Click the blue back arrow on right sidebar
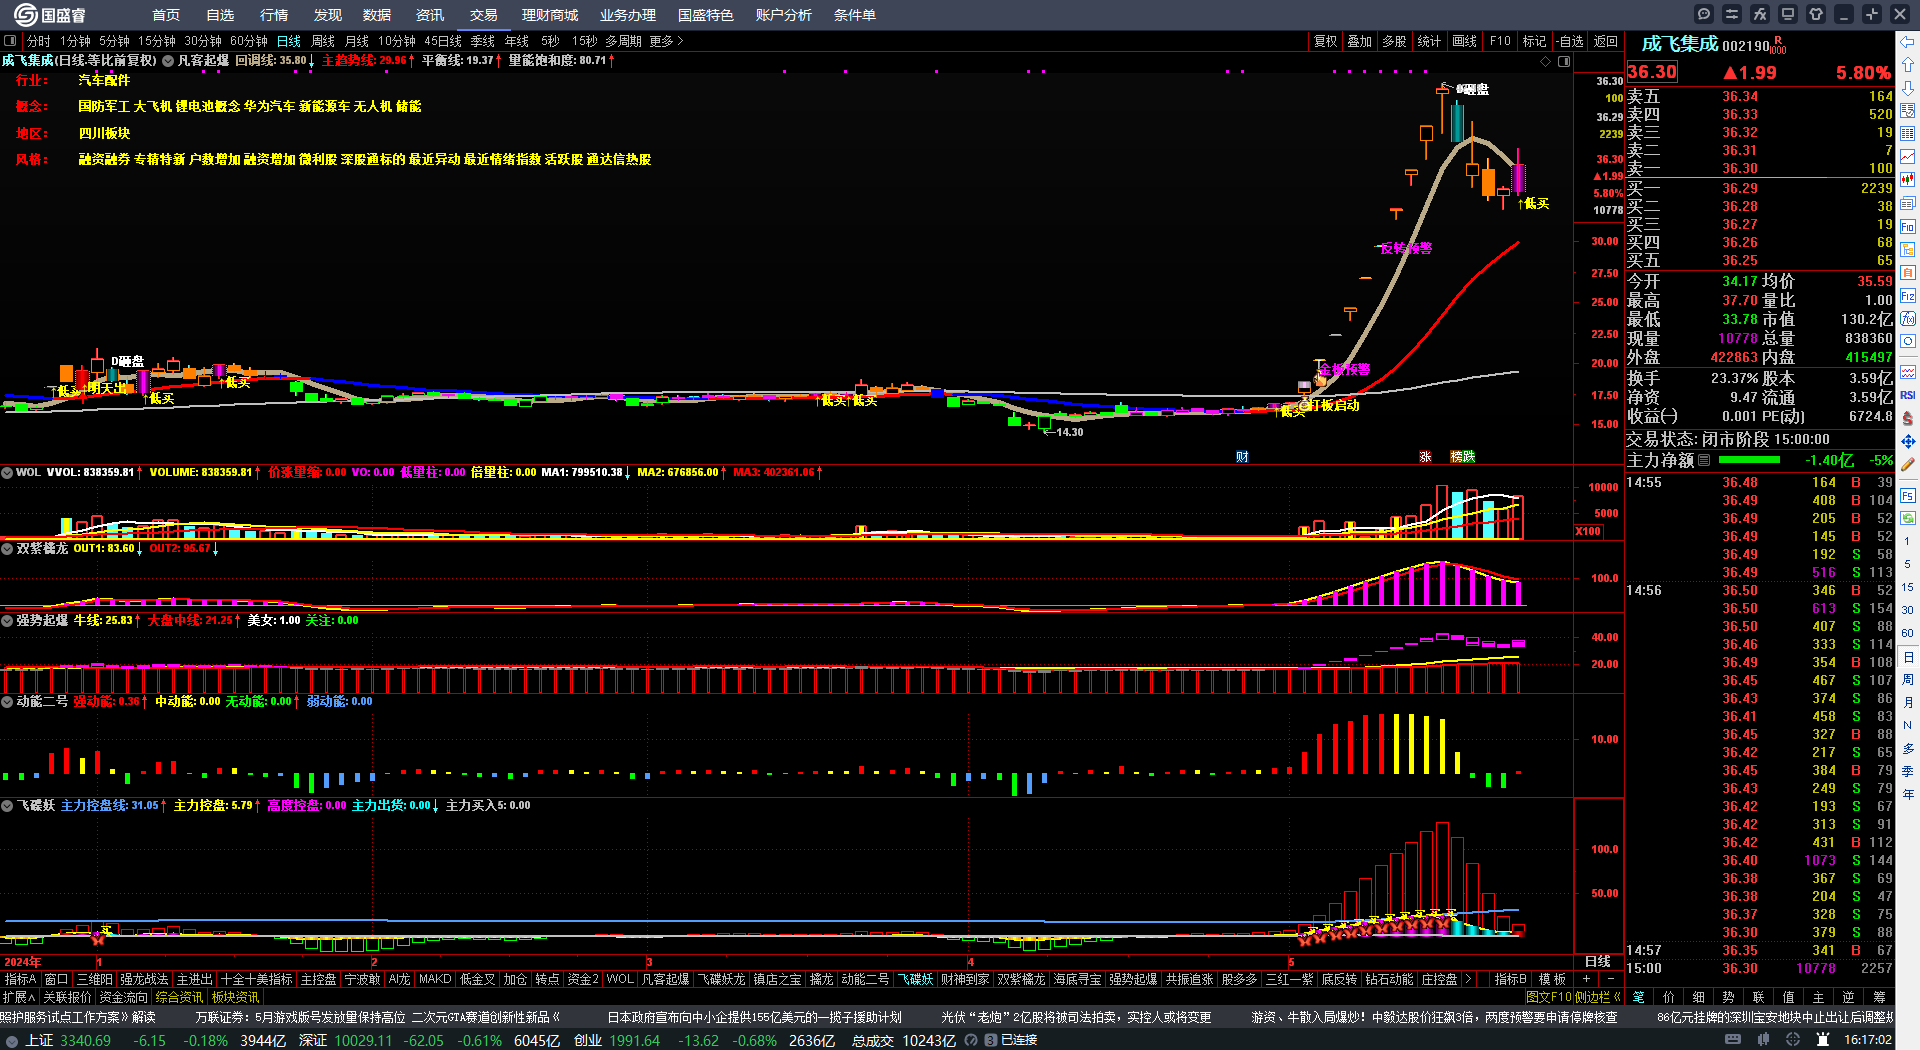The height and width of the screenshot is (1050, 1920). 1908,42
